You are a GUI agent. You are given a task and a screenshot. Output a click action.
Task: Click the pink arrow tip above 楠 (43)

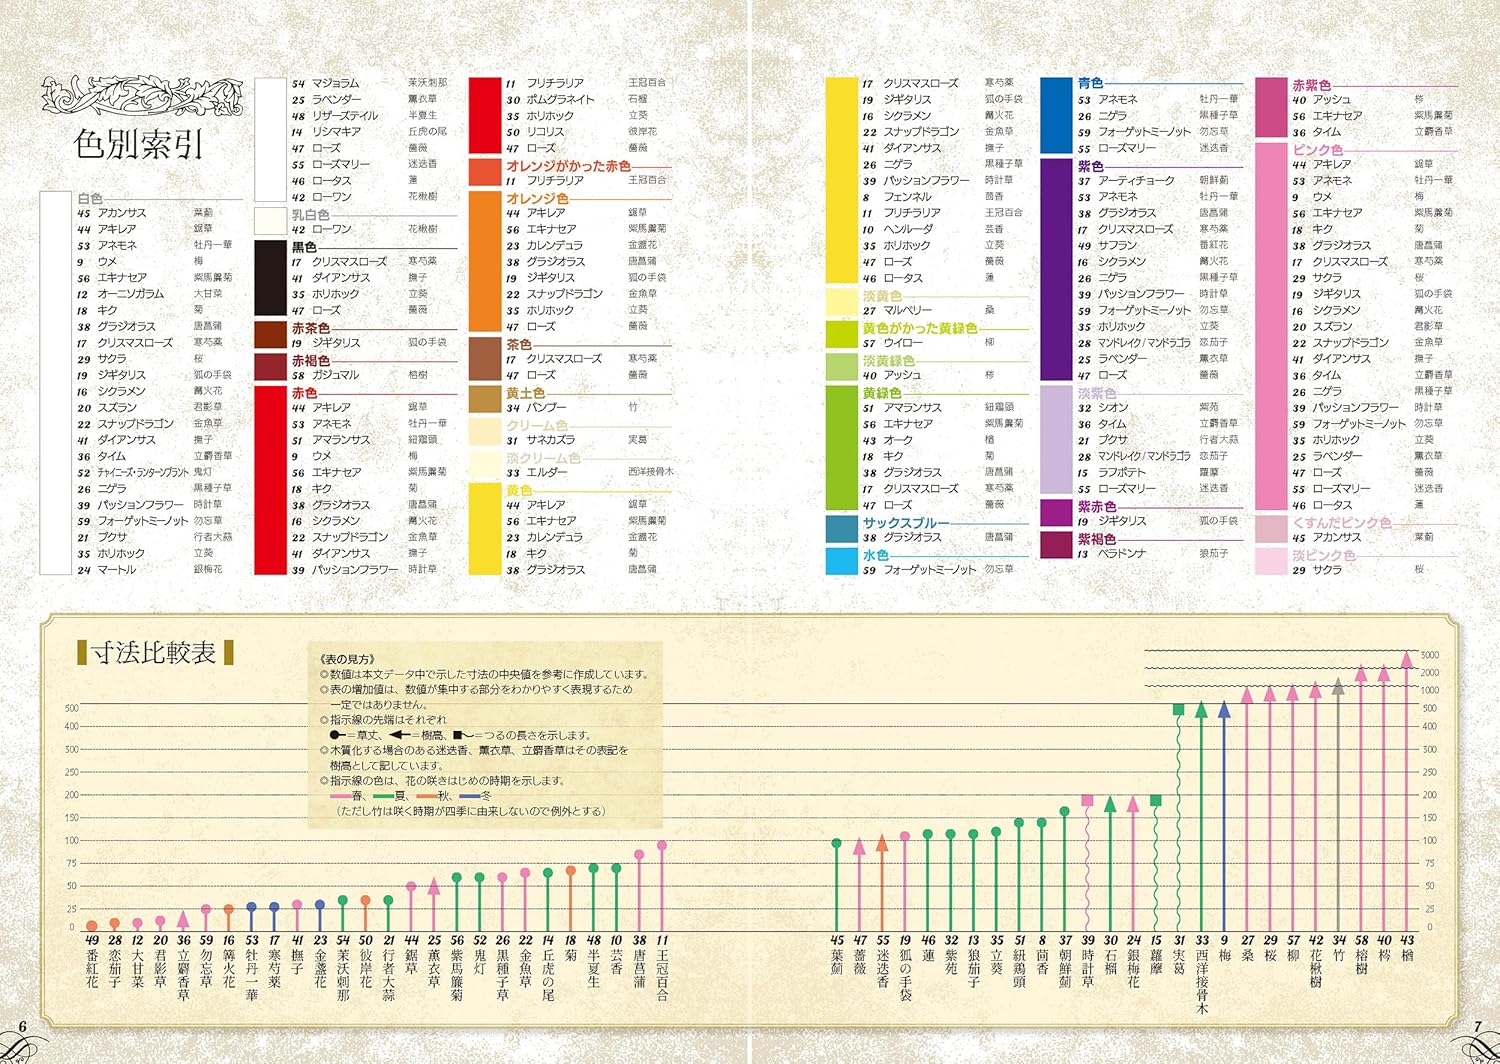coord(1407,660)
